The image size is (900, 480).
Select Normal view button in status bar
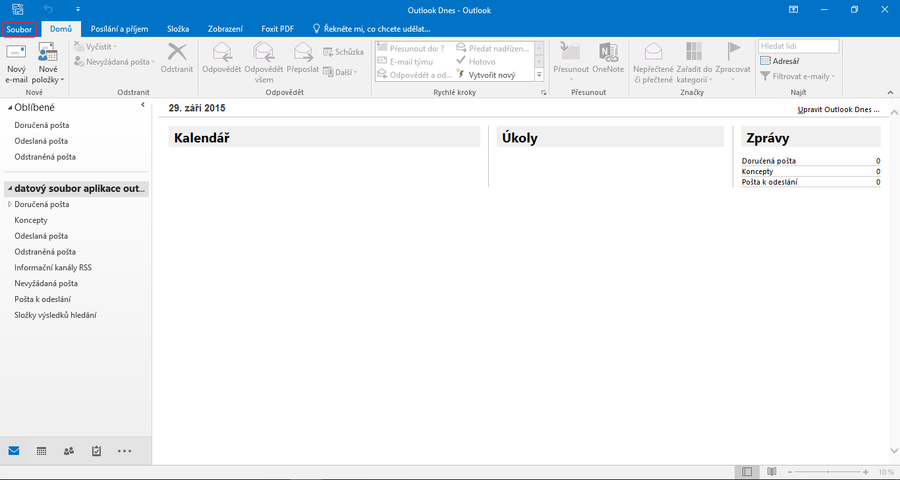click(x=745, y=471)
